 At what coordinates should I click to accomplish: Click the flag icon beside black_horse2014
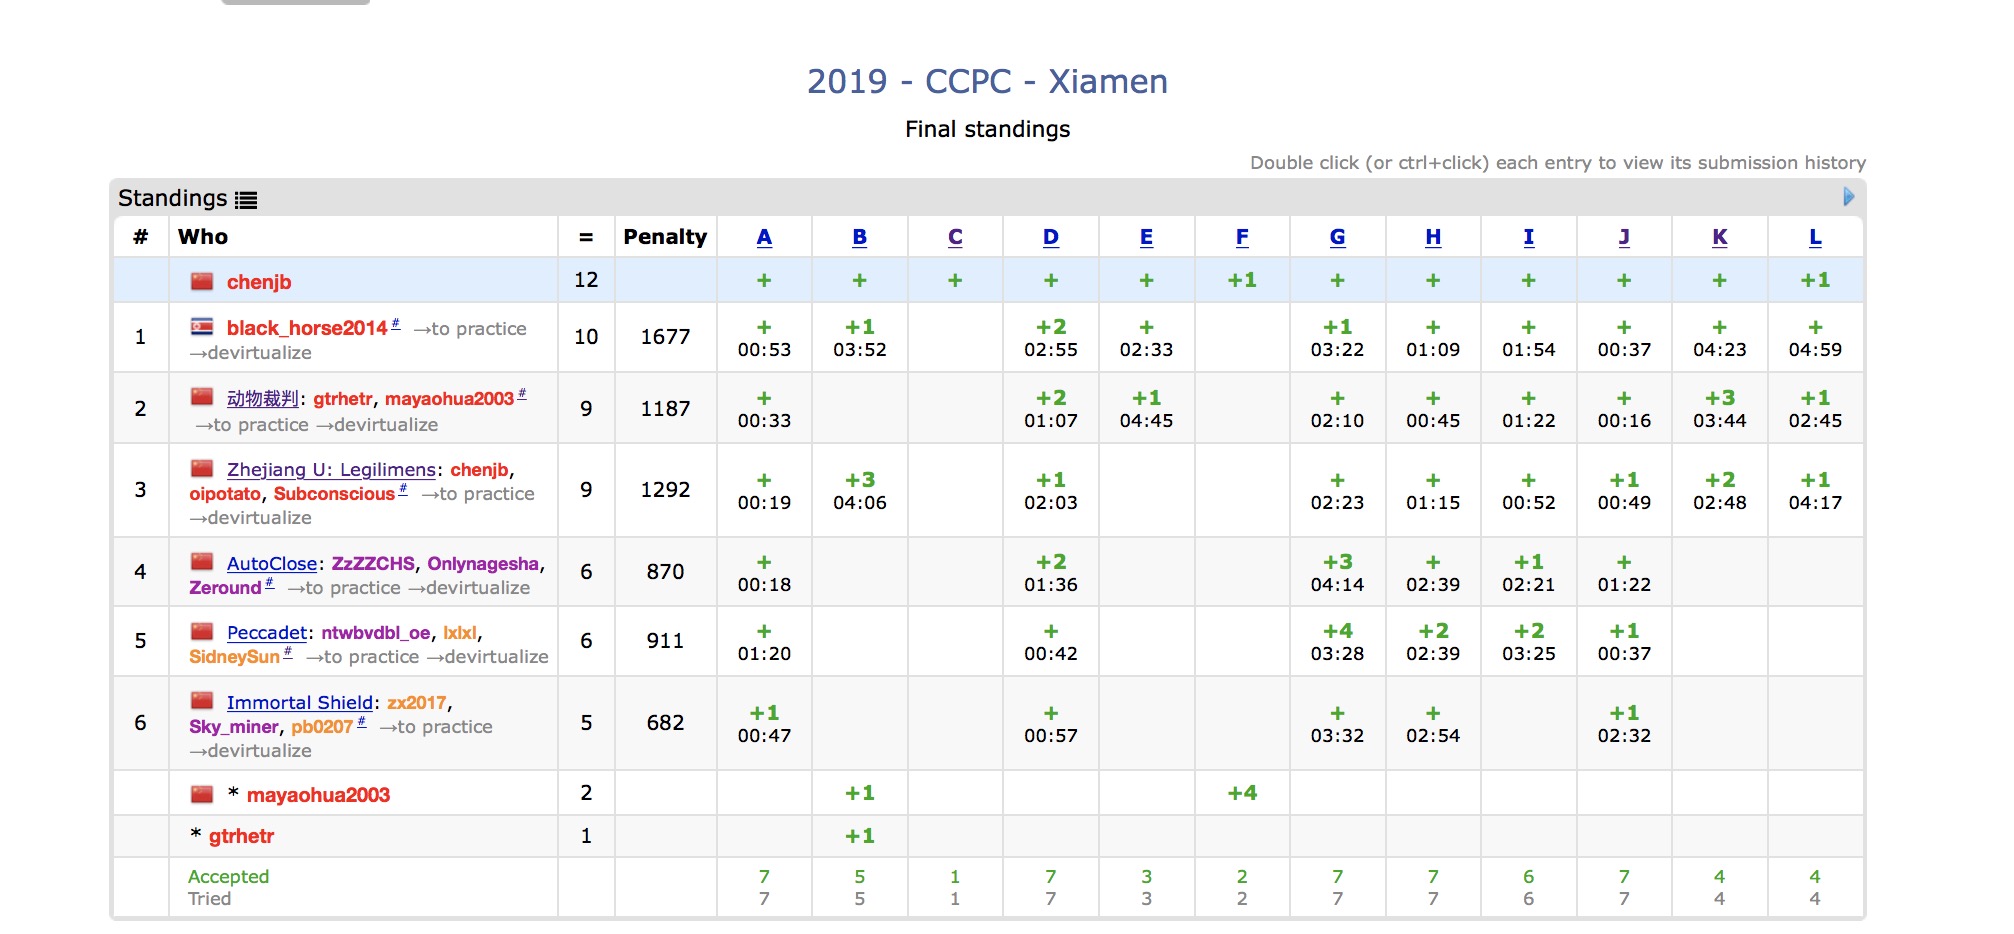pyautogui.click(x=202, y=327)
